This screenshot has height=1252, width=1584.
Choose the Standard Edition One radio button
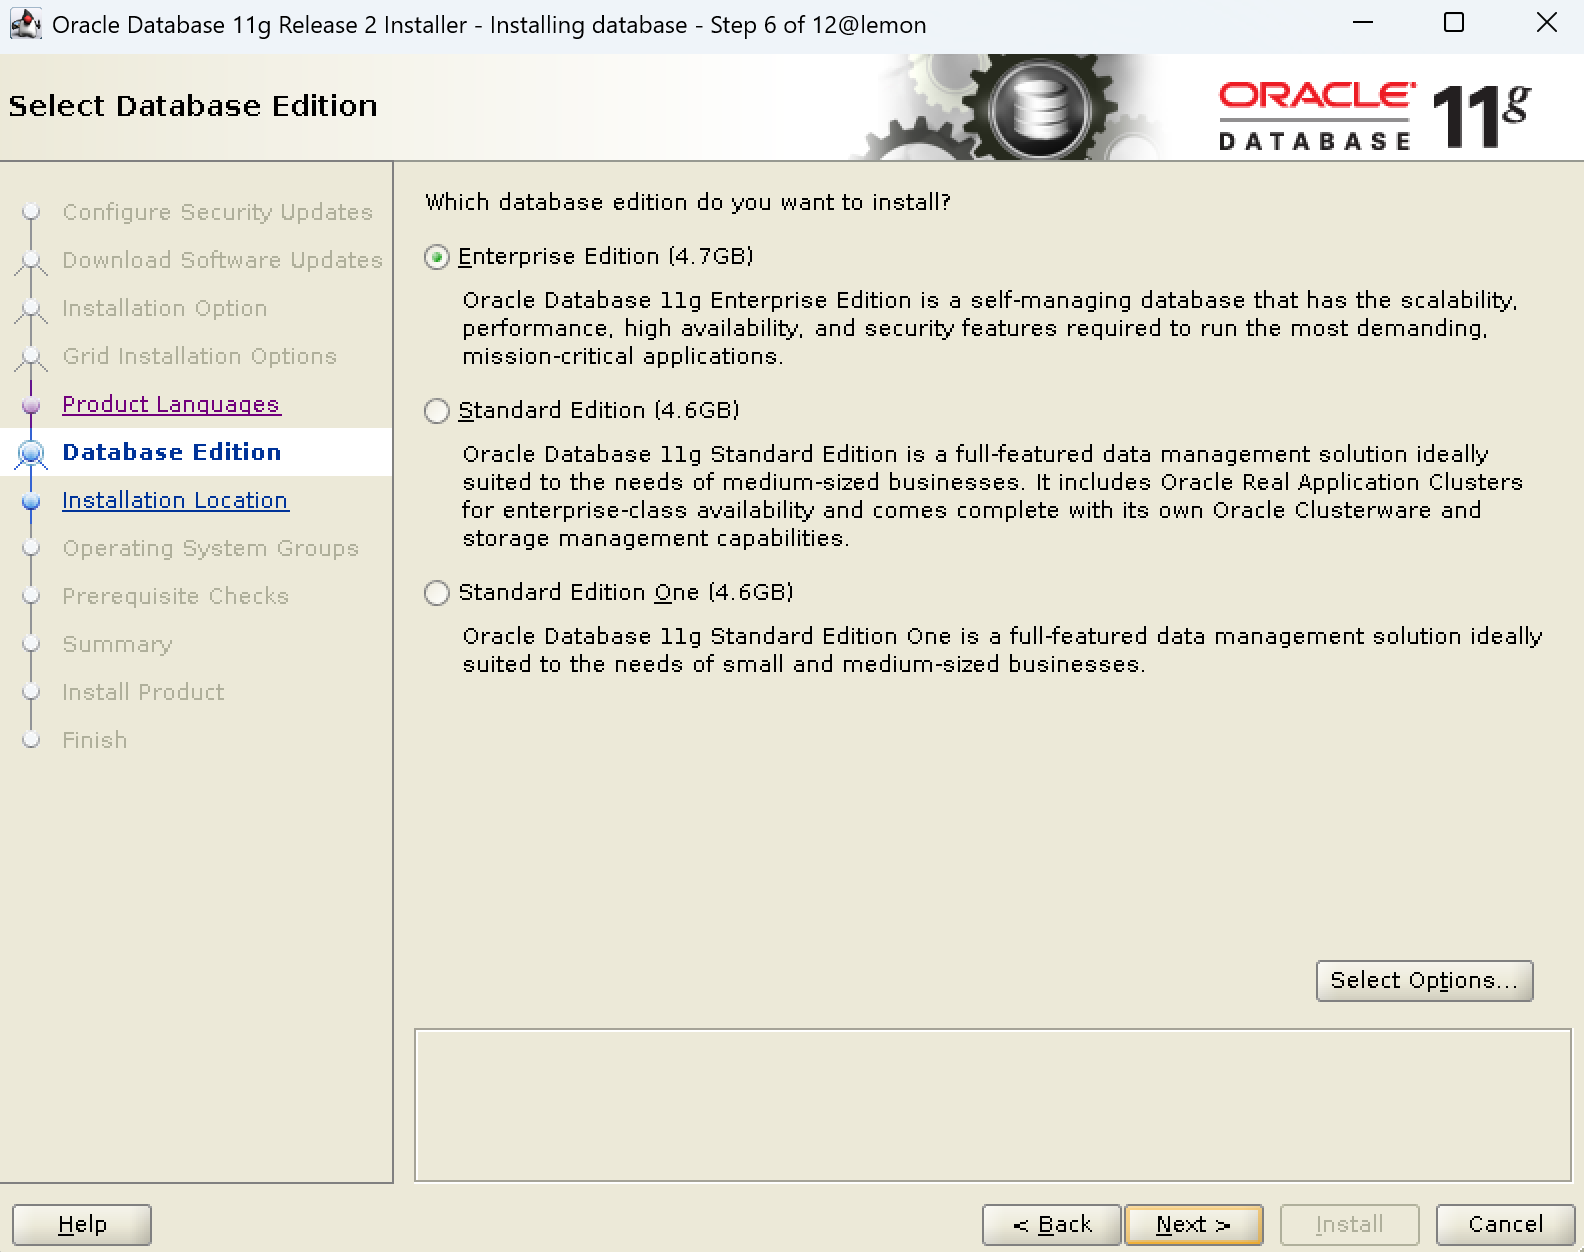[x=437, y=593]
